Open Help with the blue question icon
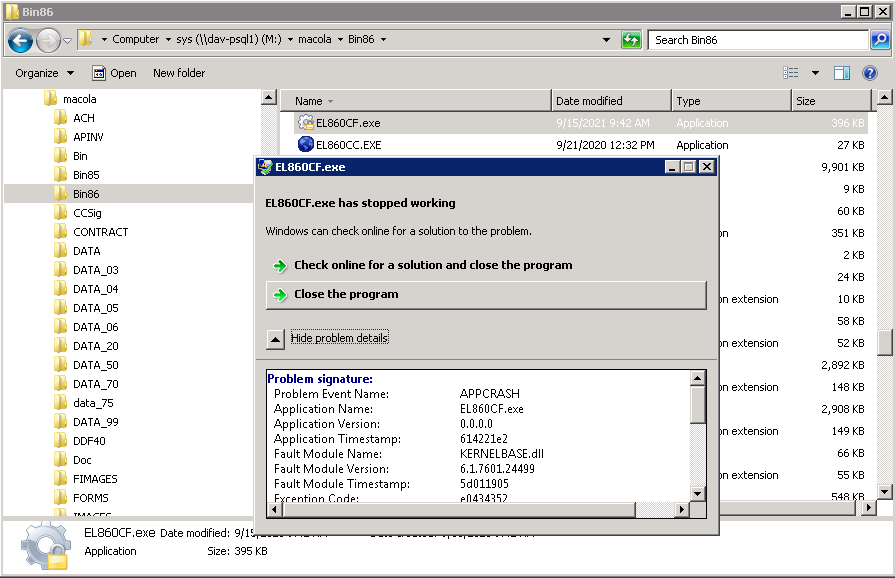895x578 pixels. coord(869,73)
